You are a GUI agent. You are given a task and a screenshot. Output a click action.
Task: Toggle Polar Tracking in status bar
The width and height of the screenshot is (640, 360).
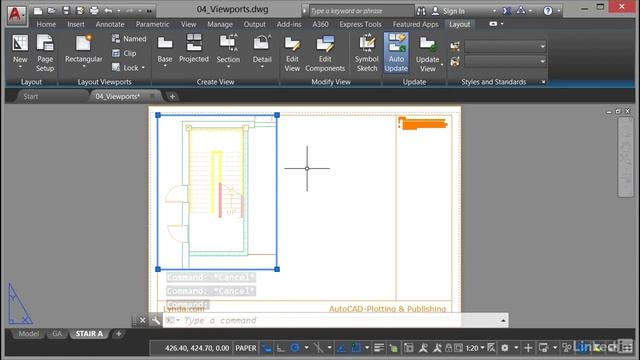(x=295, y=348)
